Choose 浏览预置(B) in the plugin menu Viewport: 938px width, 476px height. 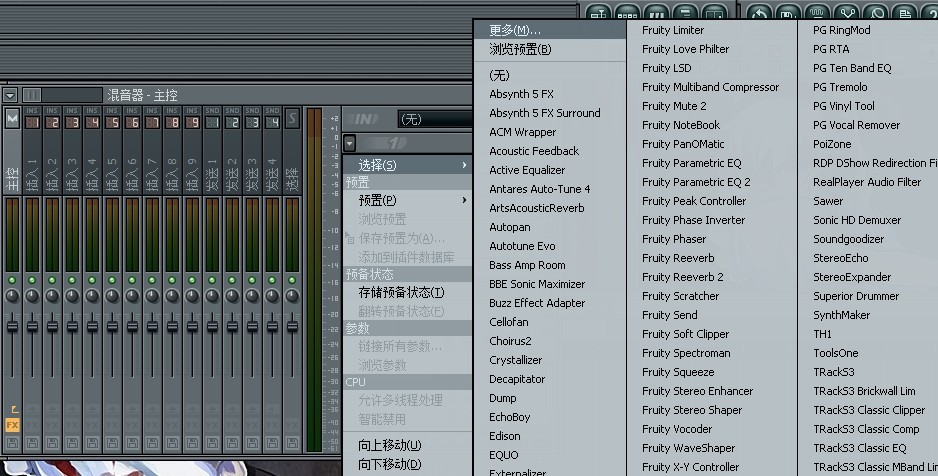[549, 49]
